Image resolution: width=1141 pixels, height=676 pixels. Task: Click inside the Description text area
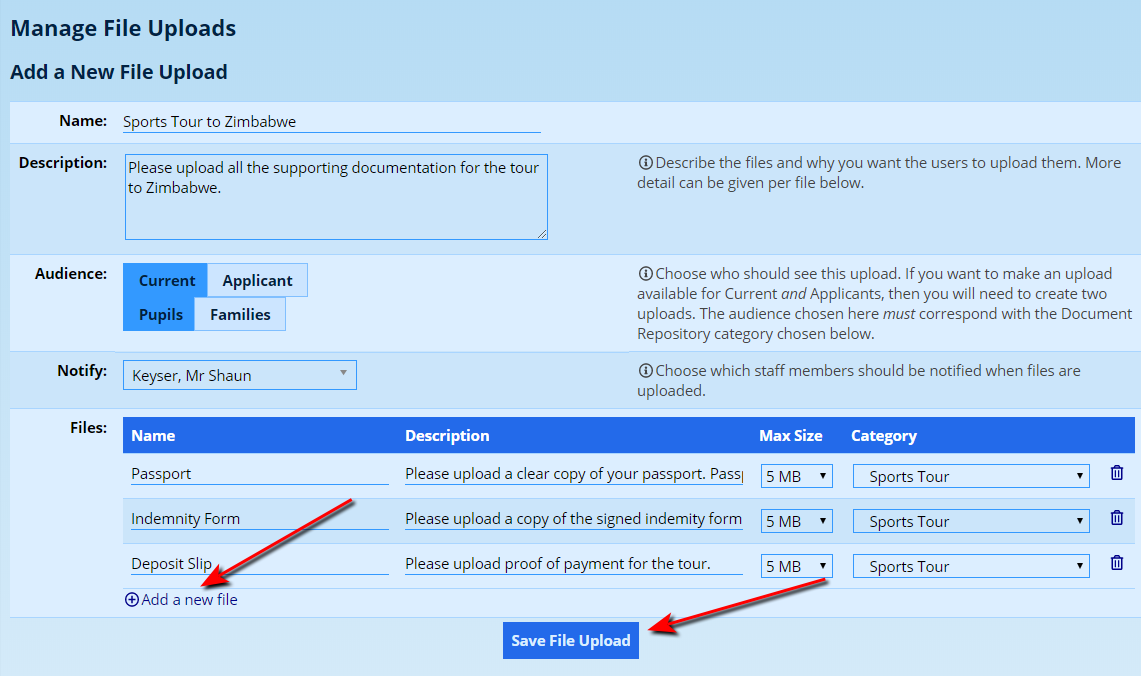pyautogui.click(x=336, y=197)
